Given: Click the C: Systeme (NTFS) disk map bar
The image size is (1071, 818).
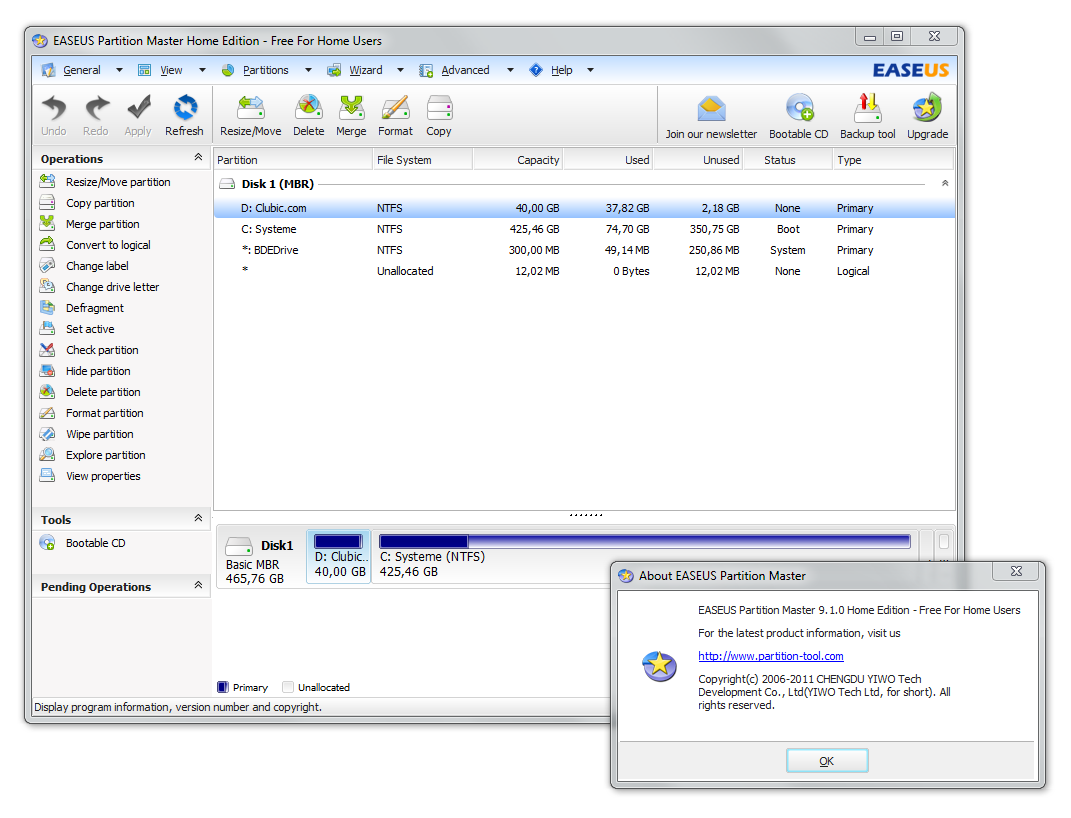Looking at the screenshot, I should coord(645,542).
